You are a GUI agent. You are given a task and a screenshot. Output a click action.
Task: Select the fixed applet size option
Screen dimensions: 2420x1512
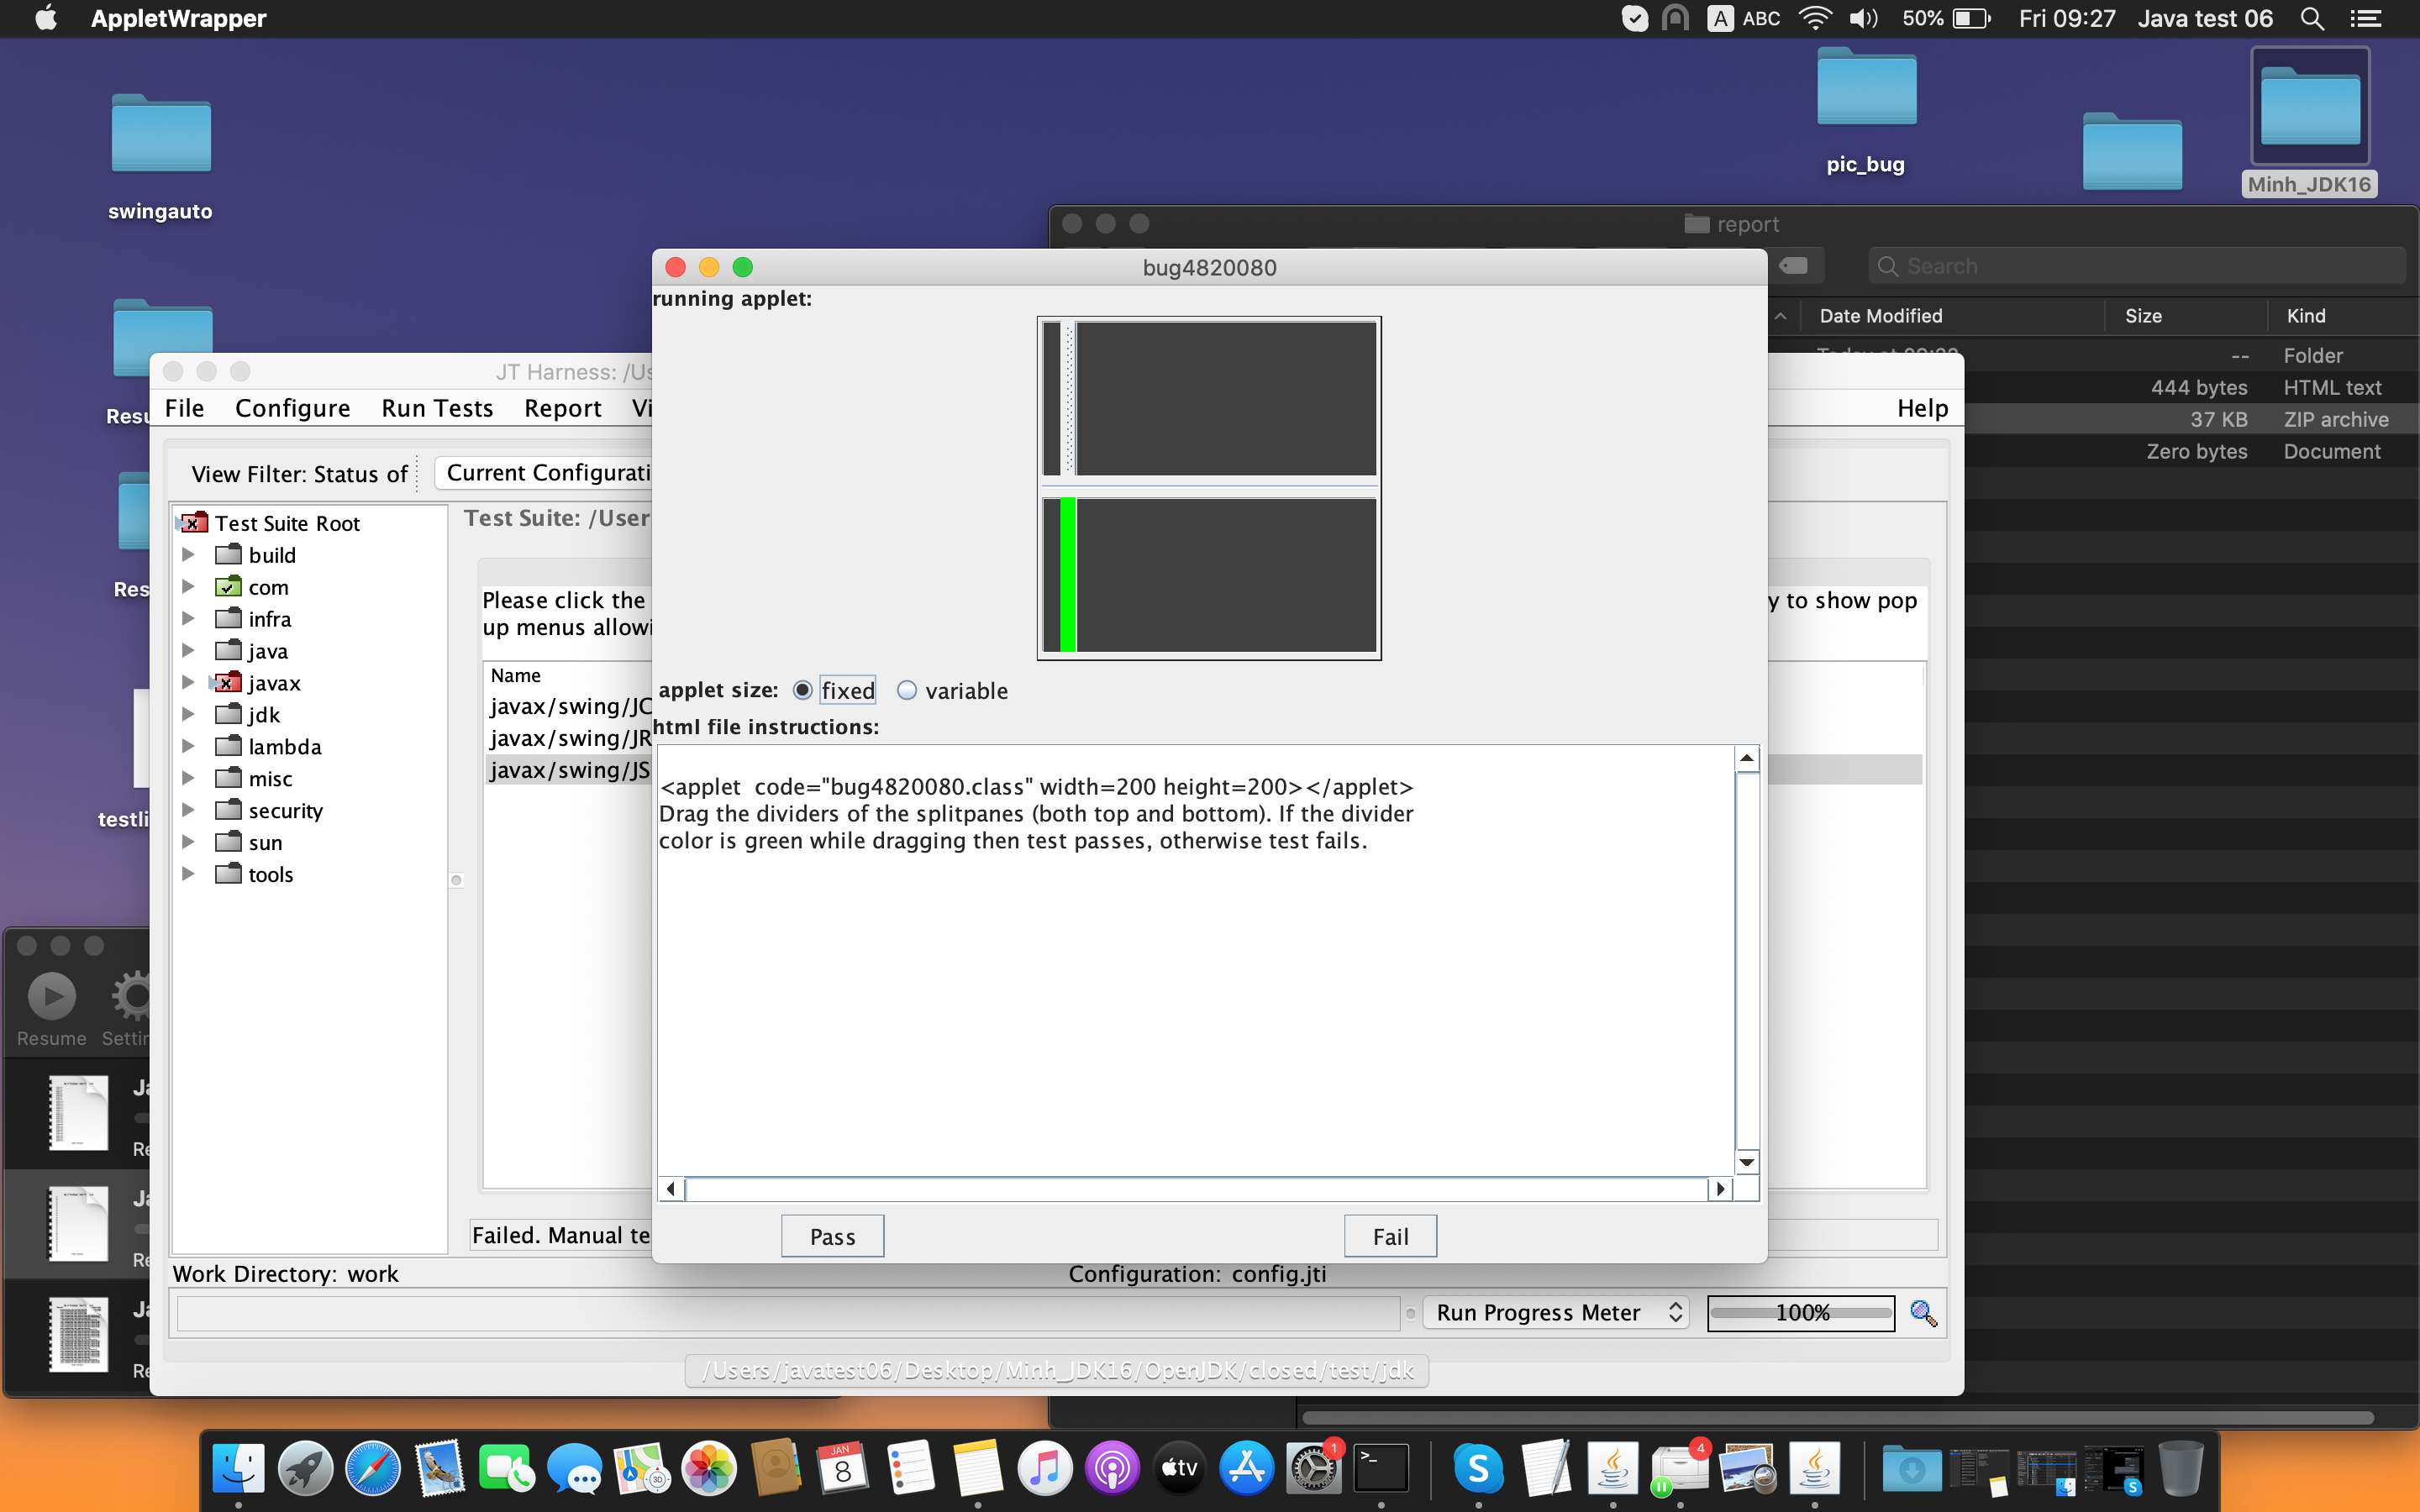coord(802,690)
